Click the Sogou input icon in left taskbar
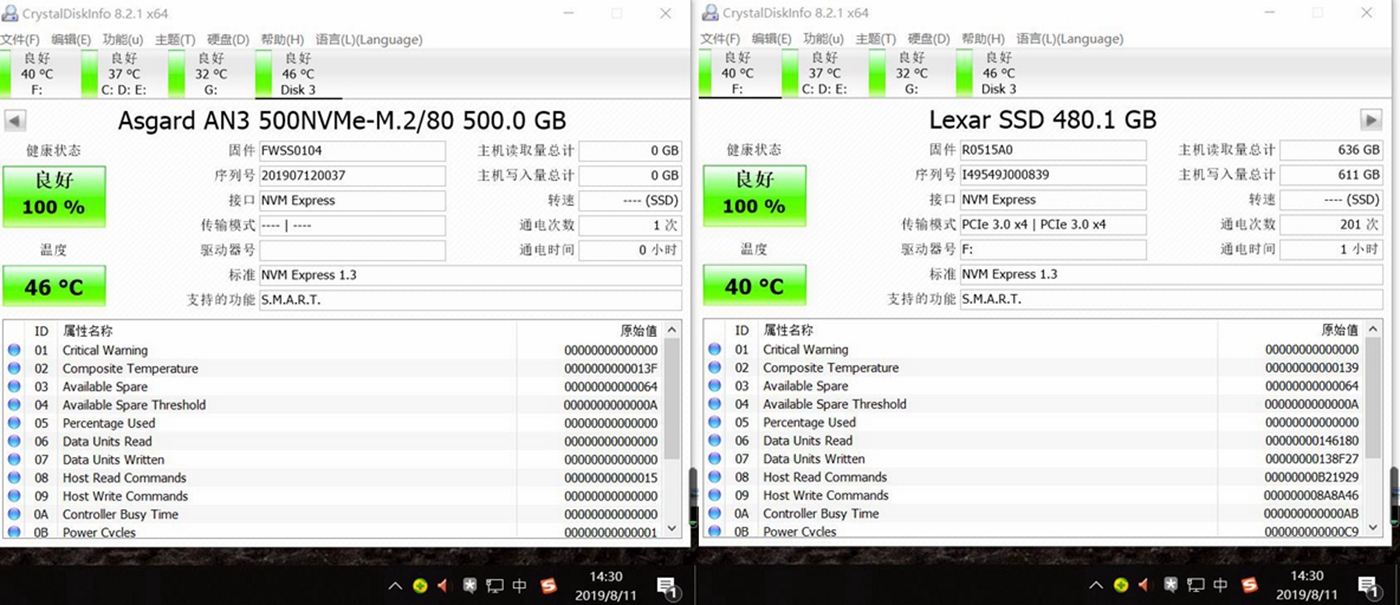 (x=548, y=586)
